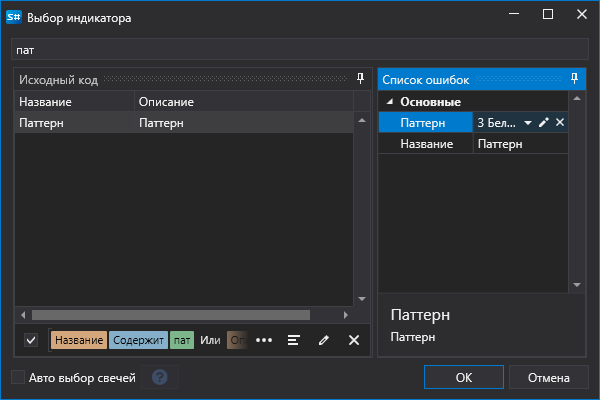Remove the filter with the X icon
Screen dimensions: 600x400
pos(354,340)
